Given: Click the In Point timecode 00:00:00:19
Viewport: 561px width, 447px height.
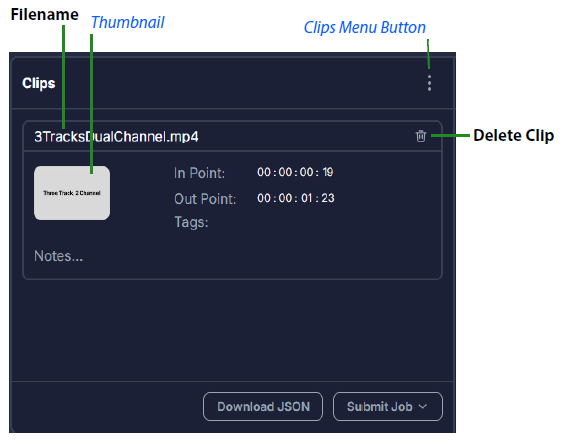Looking at the screenshot, I should [295, 173].
